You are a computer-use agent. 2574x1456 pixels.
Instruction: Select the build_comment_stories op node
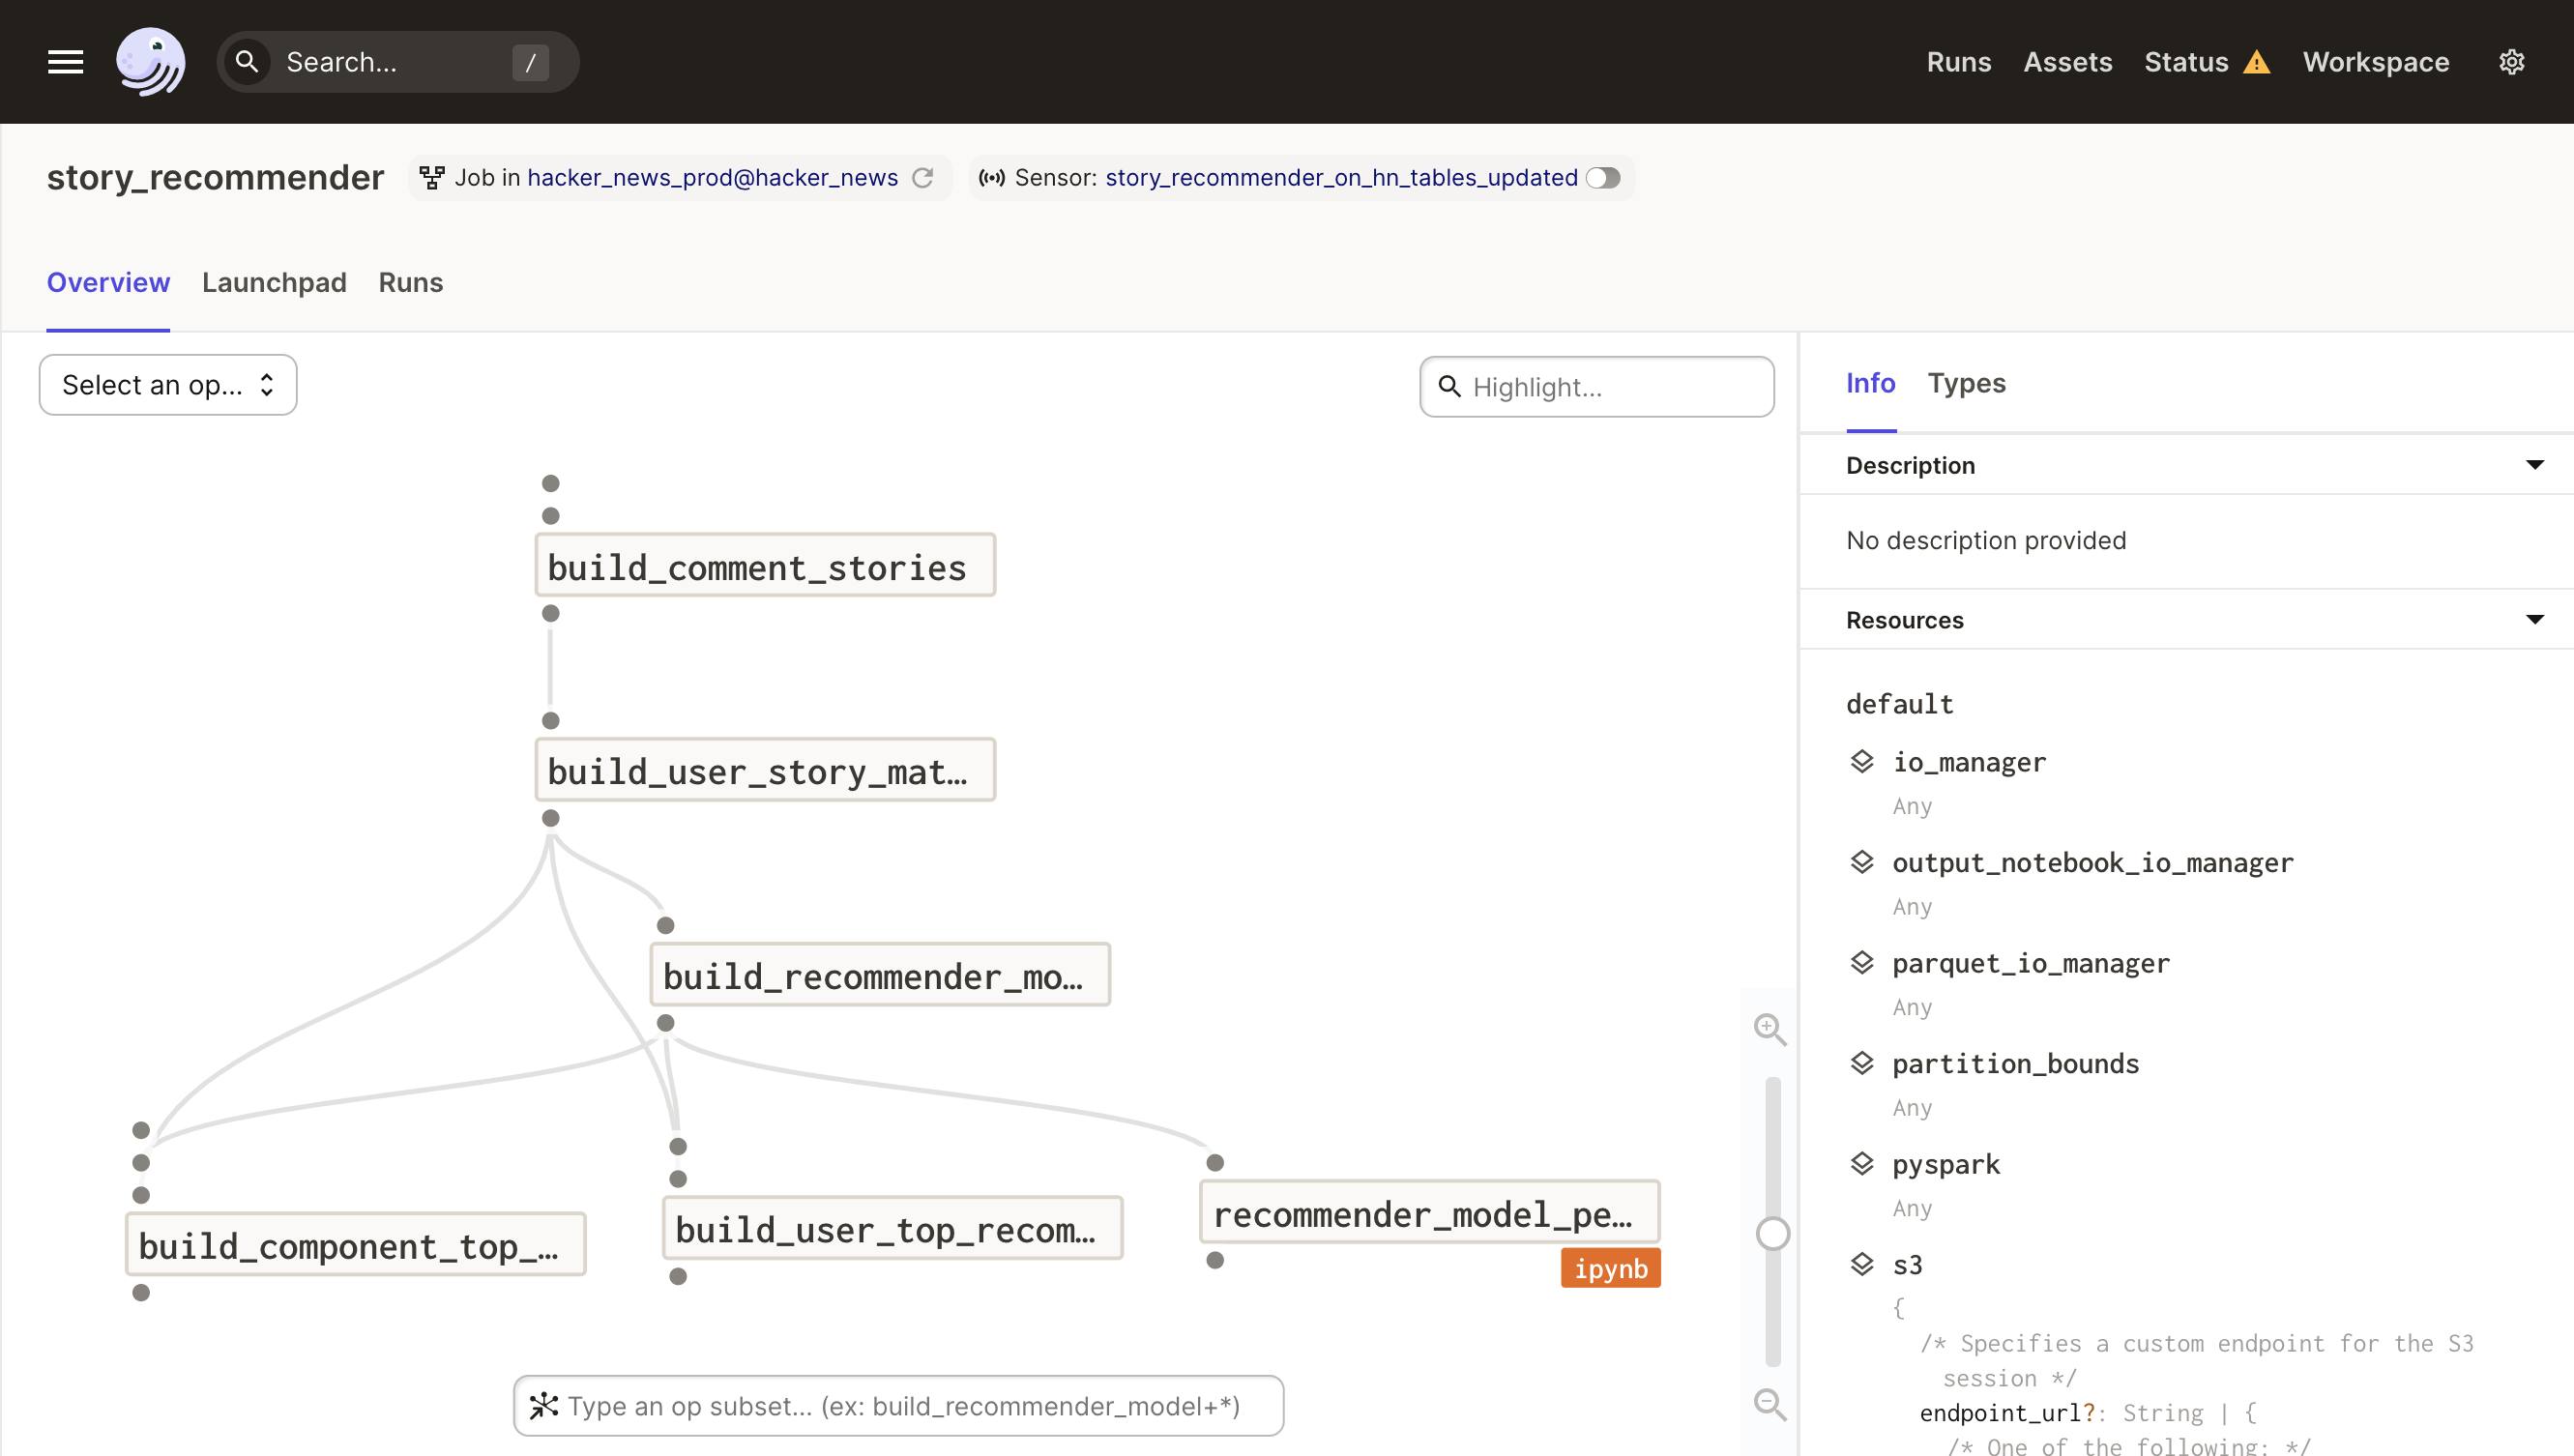[x=765, y=566]
